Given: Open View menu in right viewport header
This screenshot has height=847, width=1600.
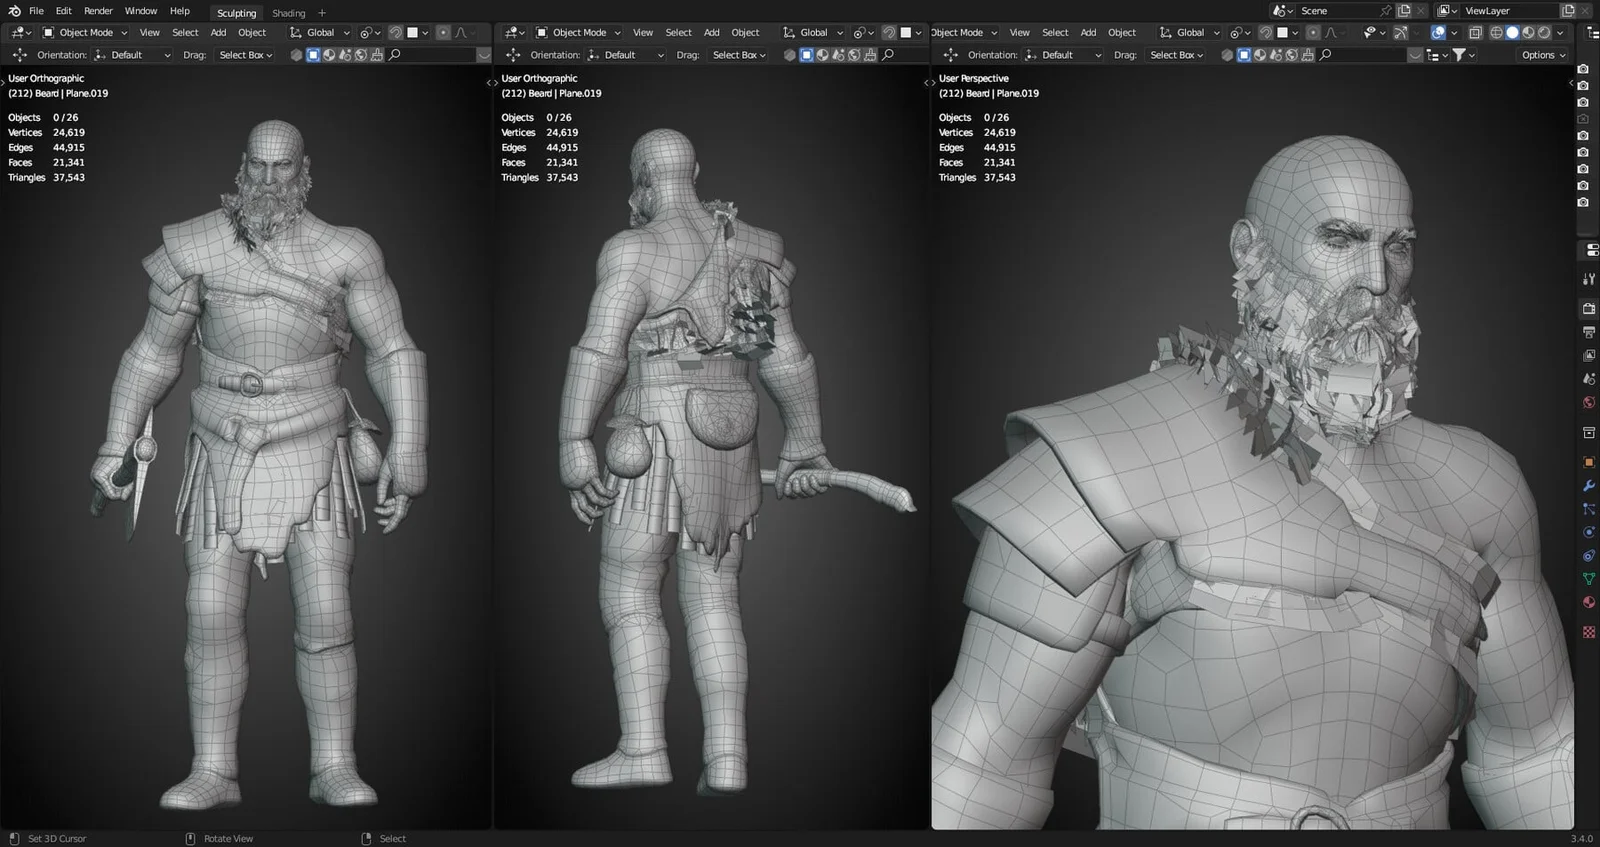Looking at the screenshot, I should [1019, 32].
